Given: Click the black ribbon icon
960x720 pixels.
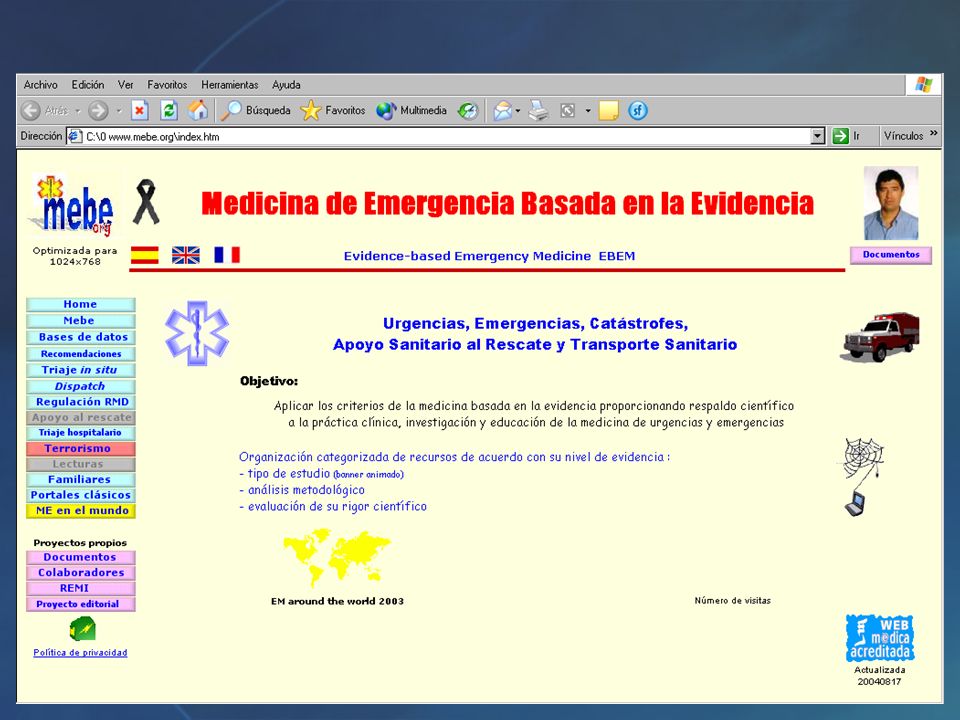Looking at the screenshot, I should coord(146,201).
